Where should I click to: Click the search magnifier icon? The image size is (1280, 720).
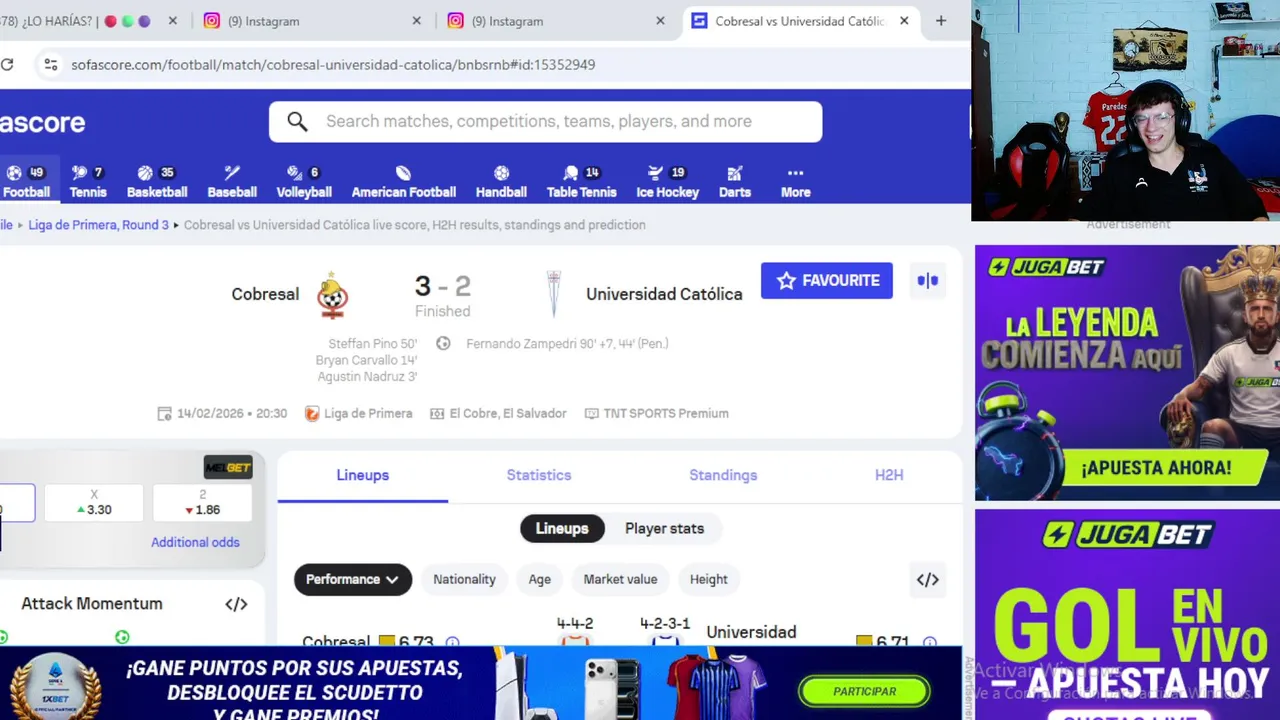tap(297, 122)
